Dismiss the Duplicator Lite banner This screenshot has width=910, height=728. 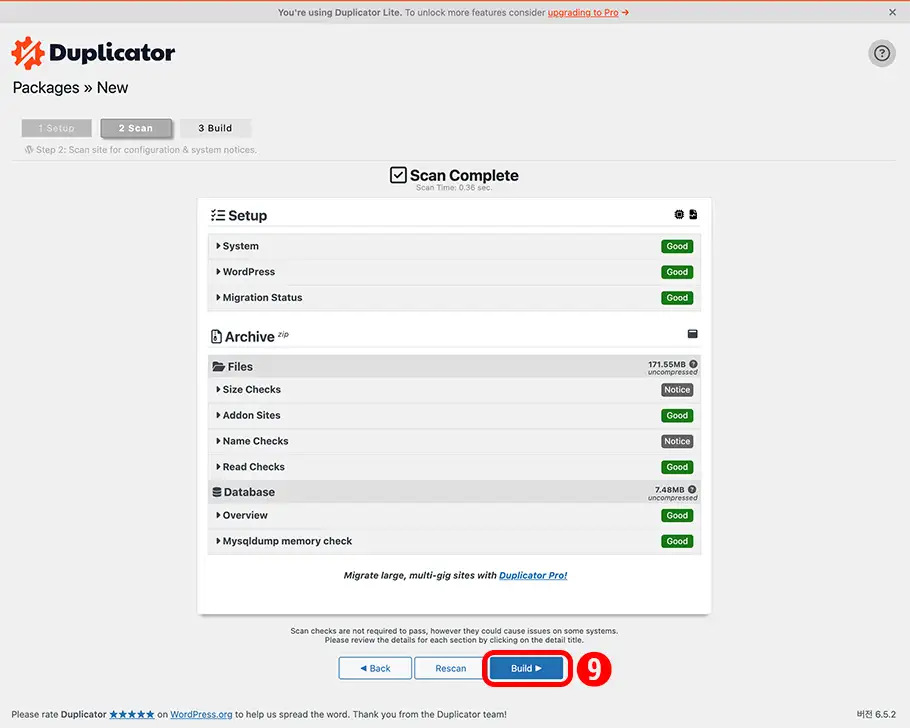point(892,12)
